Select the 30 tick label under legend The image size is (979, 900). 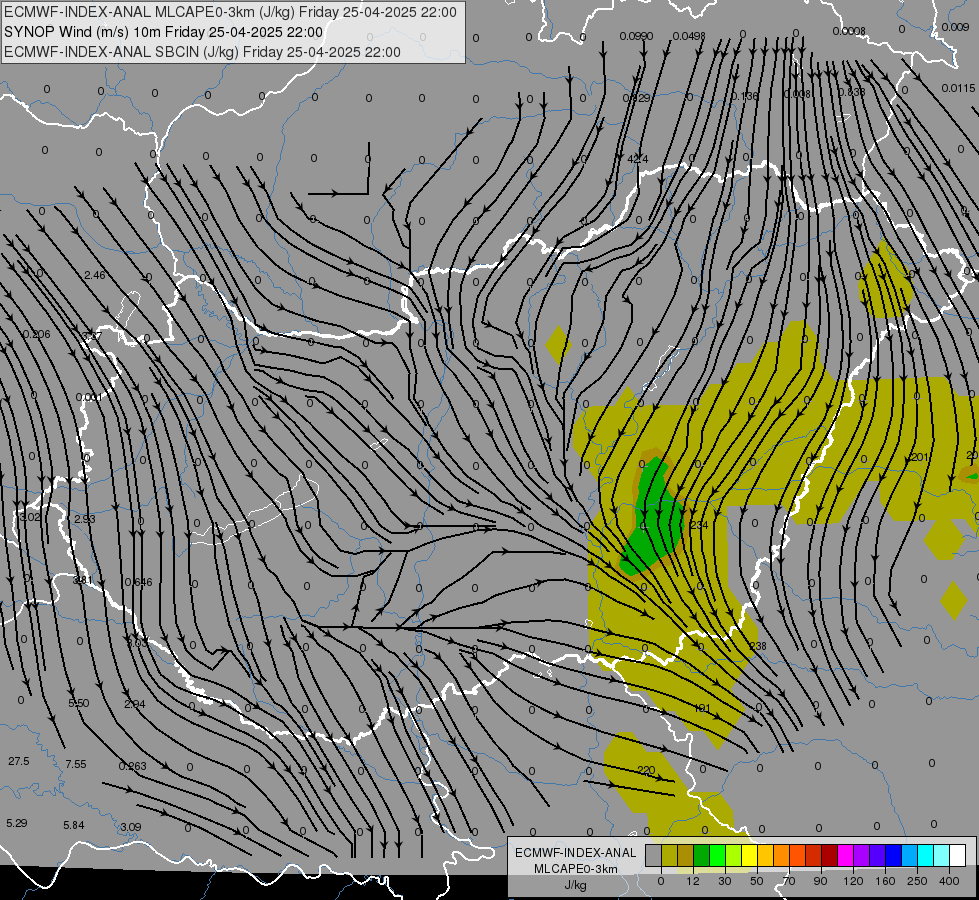coord(725,881)
